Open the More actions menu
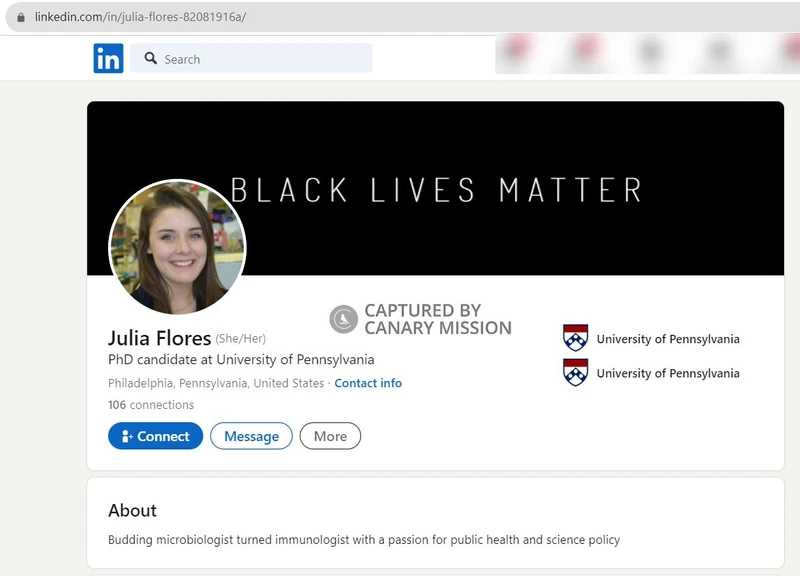Image resolution: width=800 pixels, height=576 pixels. [x=330, y=436]
